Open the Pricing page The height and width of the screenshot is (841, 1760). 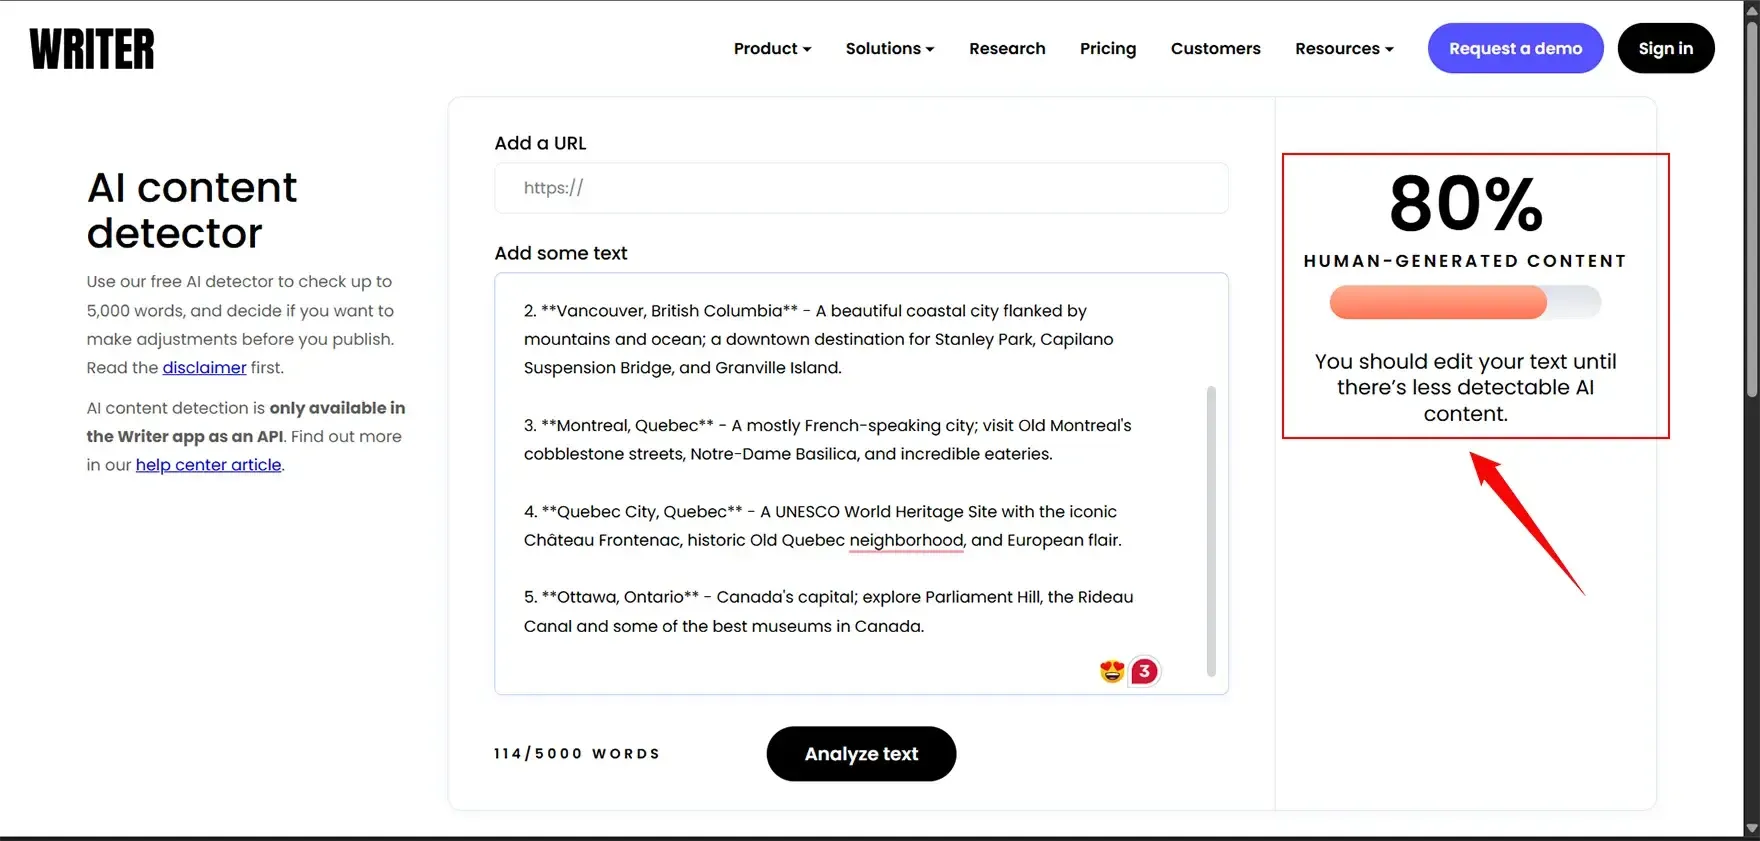pyautogui.click(x=1107, y=48)
